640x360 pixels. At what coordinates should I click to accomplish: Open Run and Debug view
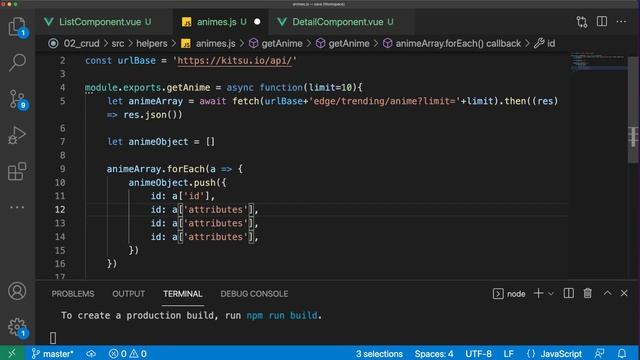(17, 135)
